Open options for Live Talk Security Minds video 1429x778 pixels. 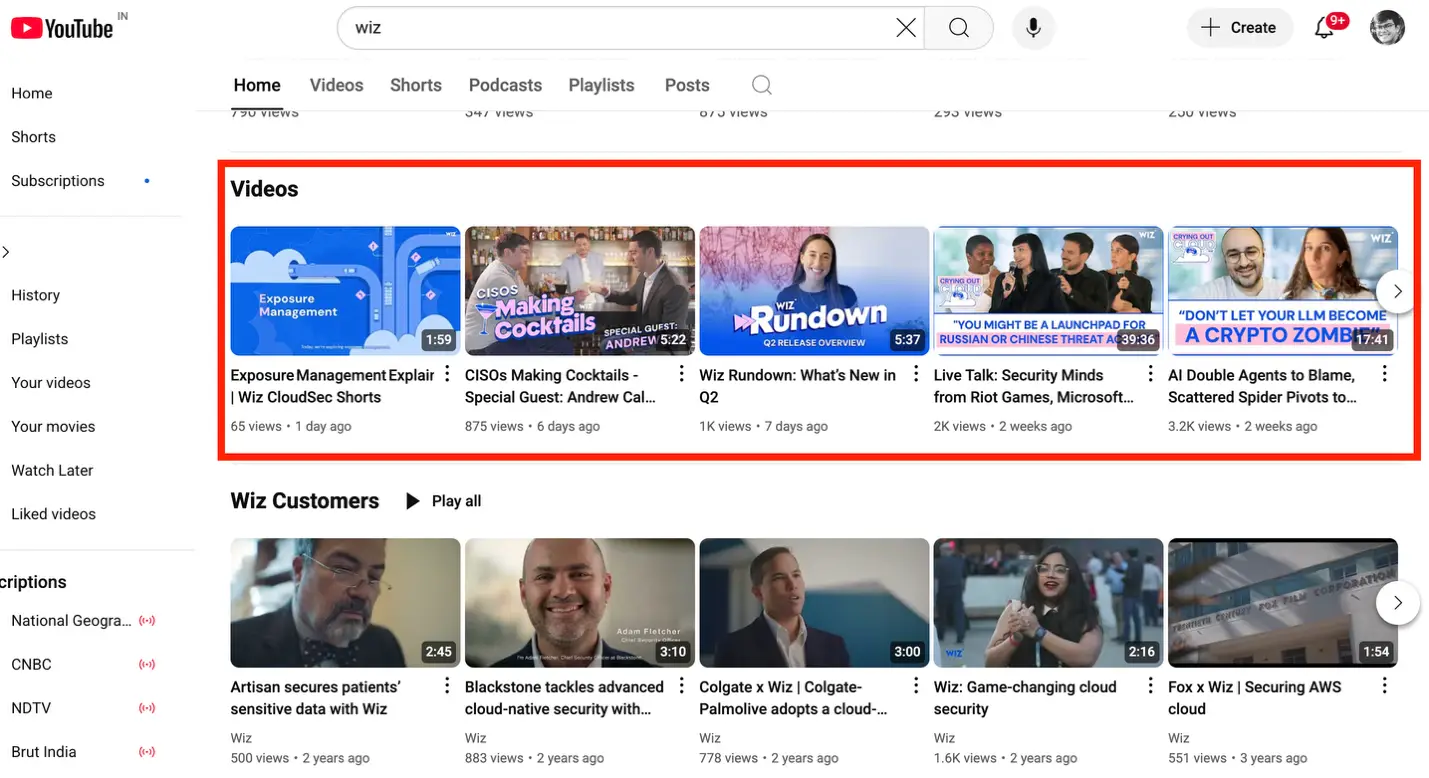pyautogui.click(x=1150, y=375)
